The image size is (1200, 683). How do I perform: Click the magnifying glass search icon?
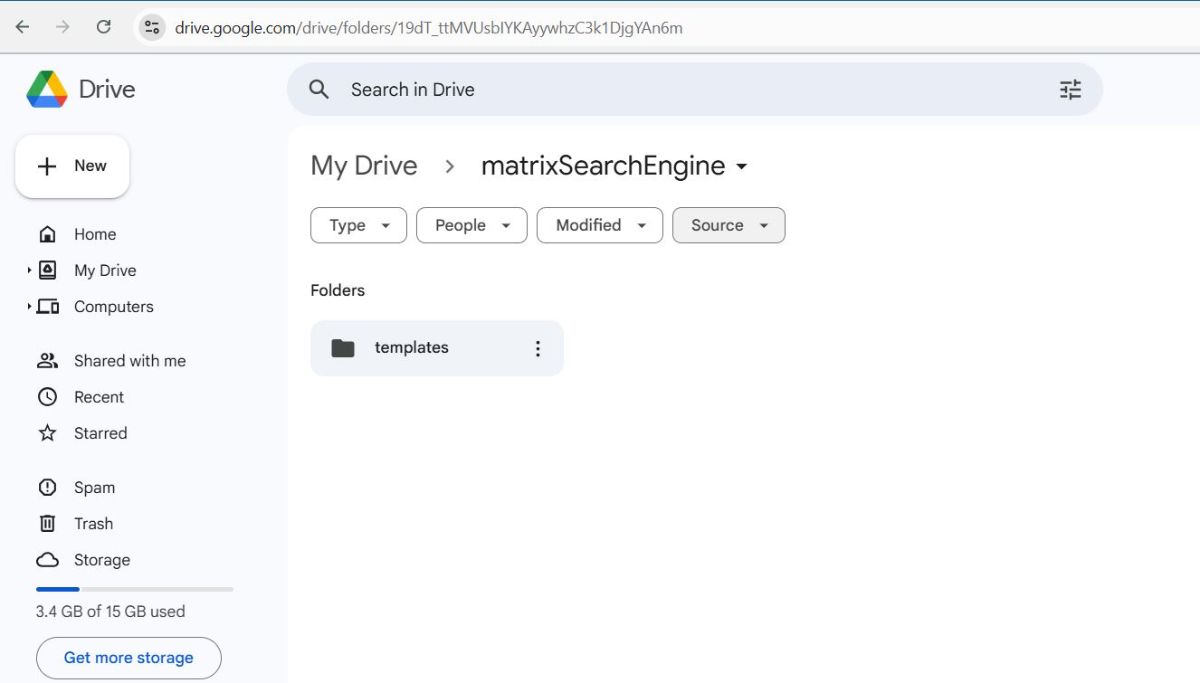319,90
